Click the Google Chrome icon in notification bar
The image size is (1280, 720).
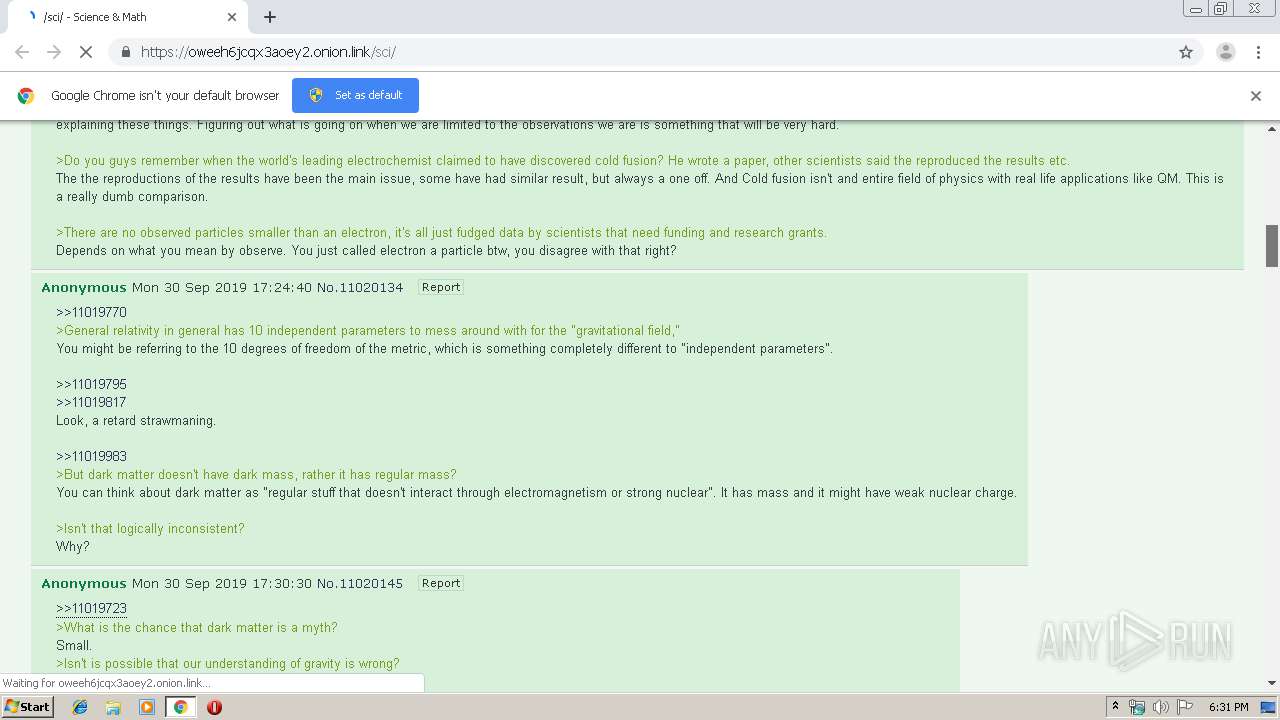(26, 96)
